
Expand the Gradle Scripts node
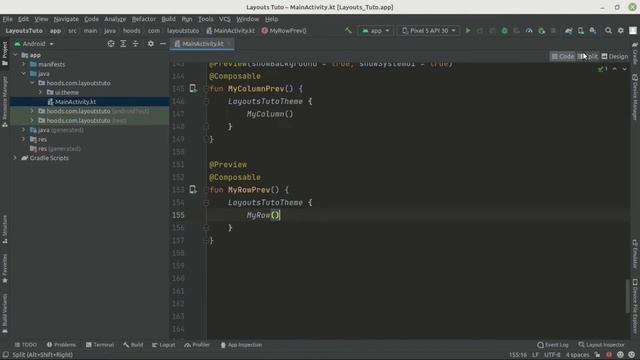[16, 158]
